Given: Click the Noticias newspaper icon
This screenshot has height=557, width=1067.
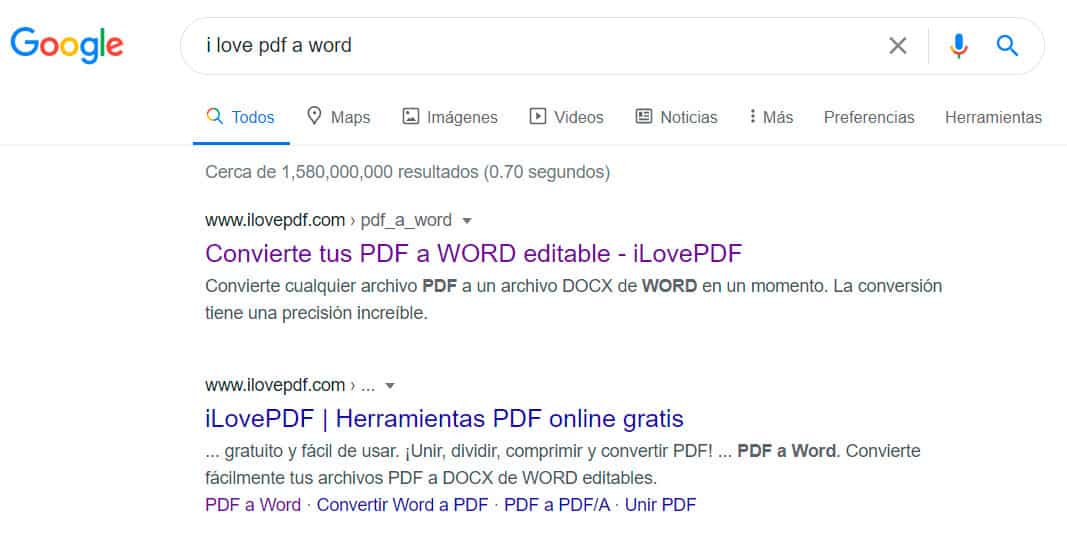Looking at the screenshot, I should 643,116.
